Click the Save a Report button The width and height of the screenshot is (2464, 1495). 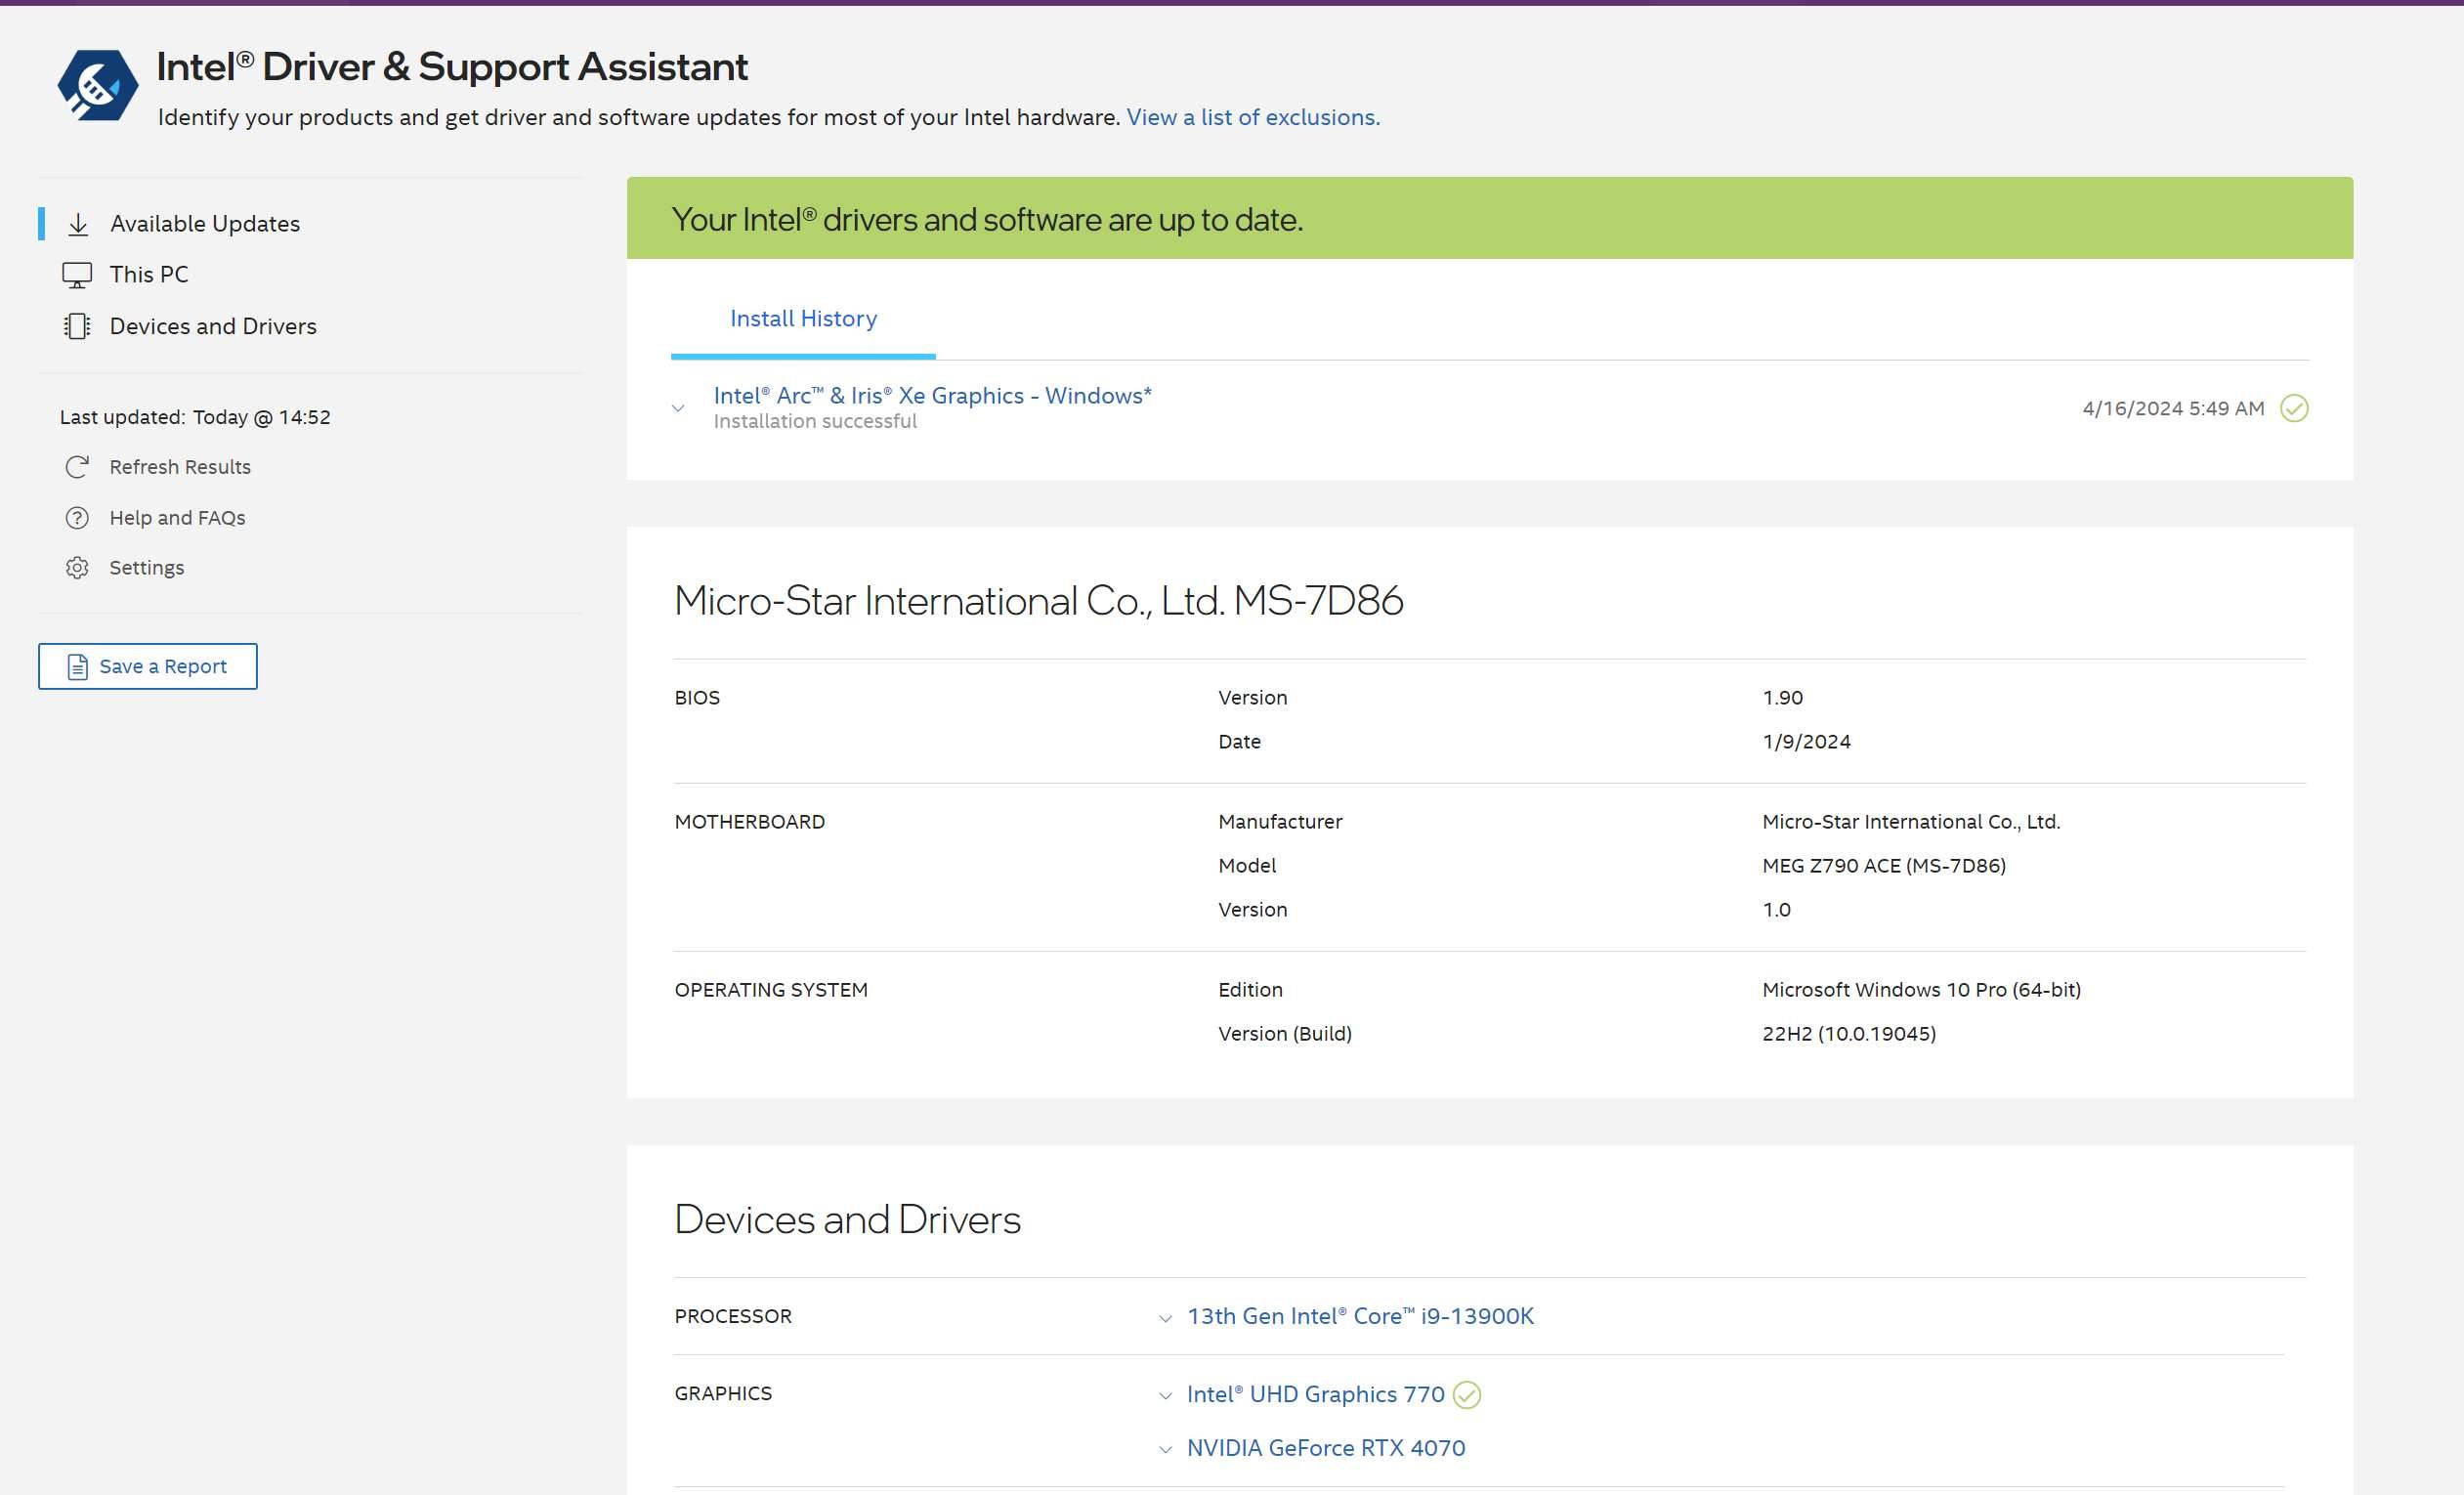(x=148, y=666)
